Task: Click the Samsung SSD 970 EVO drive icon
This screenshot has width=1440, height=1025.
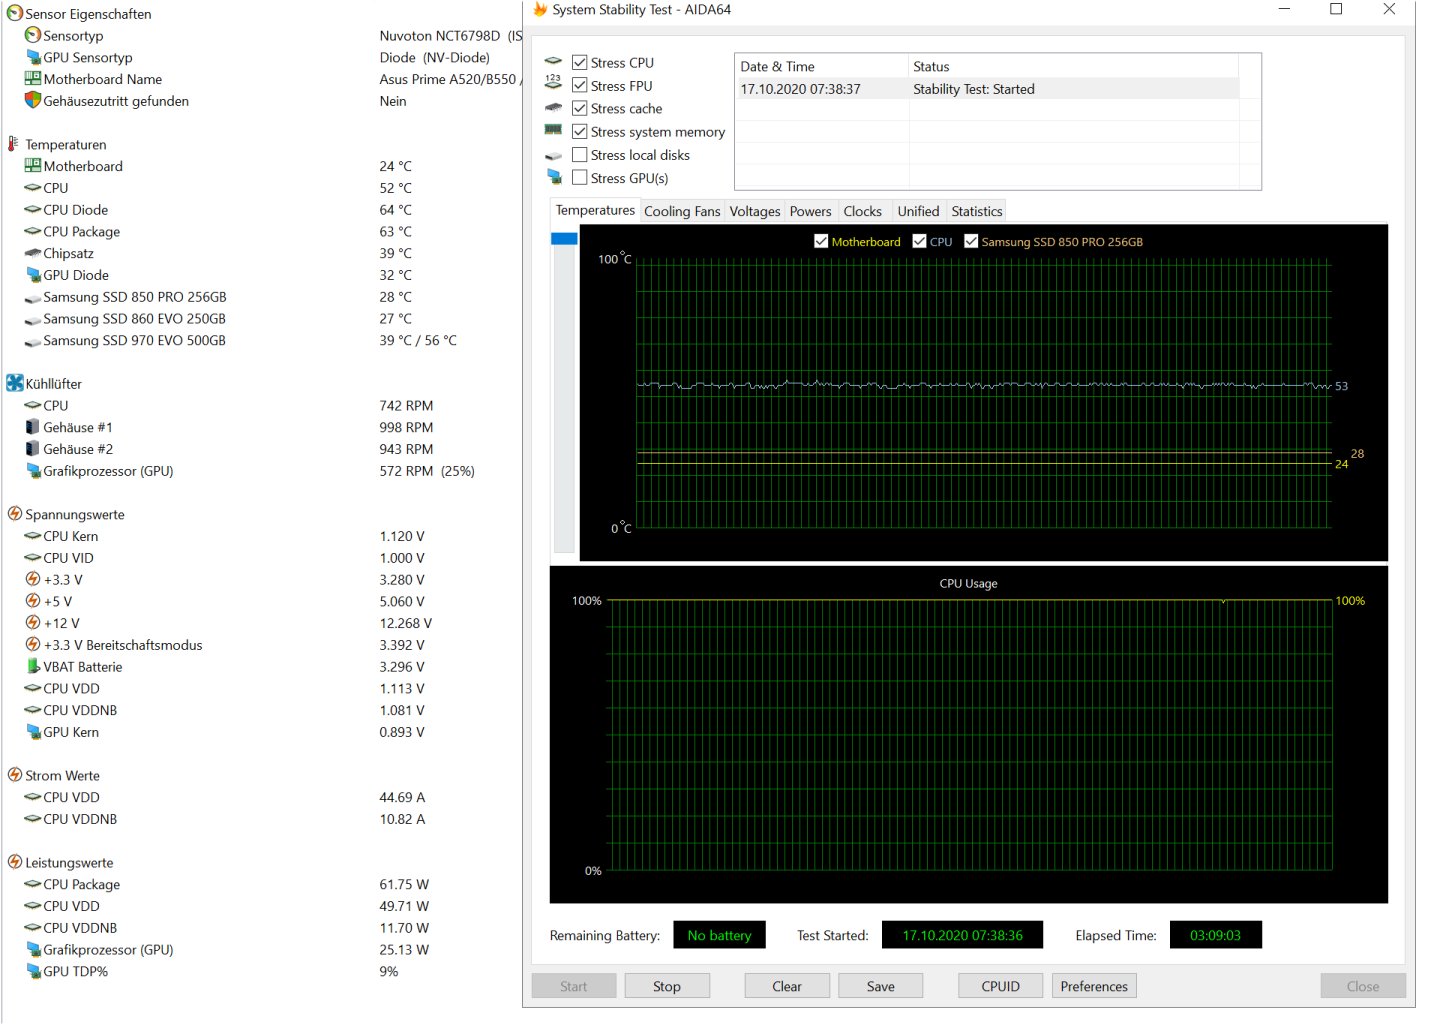Action: coord(33,341)
